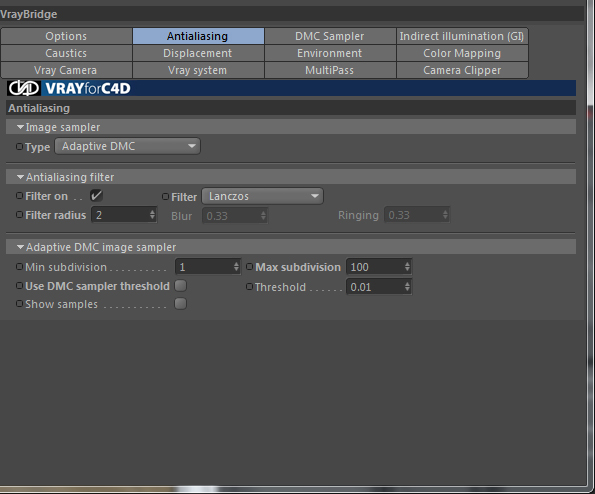The height and width of the screenshot is (494, 595).
Task: Open the Options tab
Action: (x=66, y=36)
